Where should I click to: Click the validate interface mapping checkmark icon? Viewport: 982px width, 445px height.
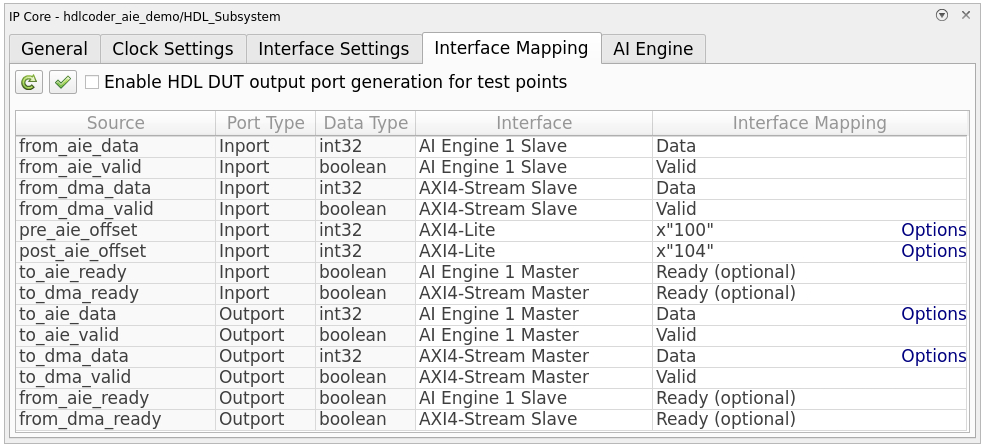[63, 82]
